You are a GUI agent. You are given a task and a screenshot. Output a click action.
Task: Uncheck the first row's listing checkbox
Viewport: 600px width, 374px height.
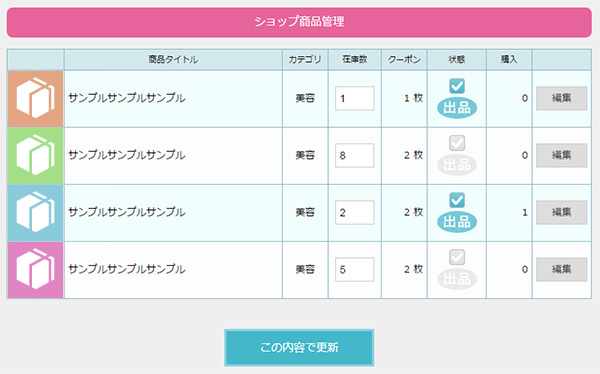(x=457, y=86)
